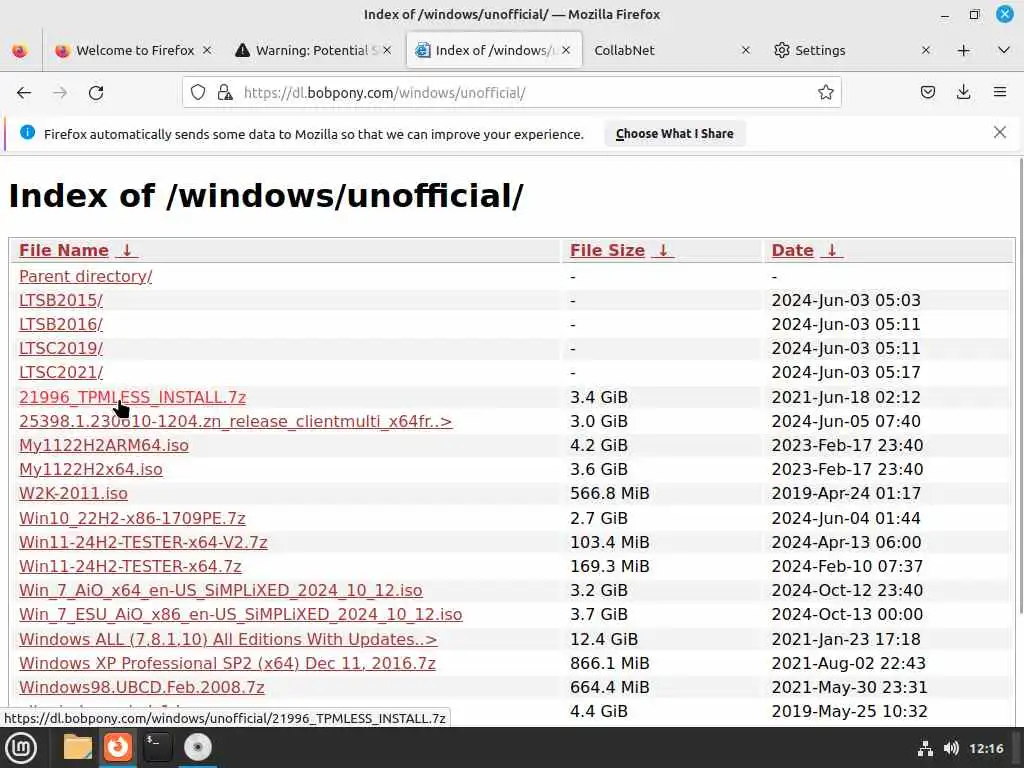This screenshot has width=1024, height=768.
Task: Close the Index of /windows tab
Action: pos(566,50)
